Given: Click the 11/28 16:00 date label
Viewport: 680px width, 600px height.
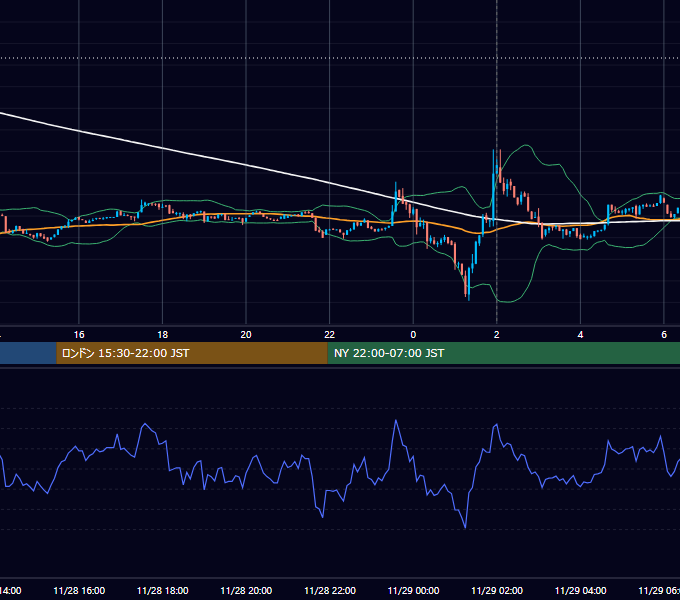Looking at the screenshot, I should coord(79,591).
